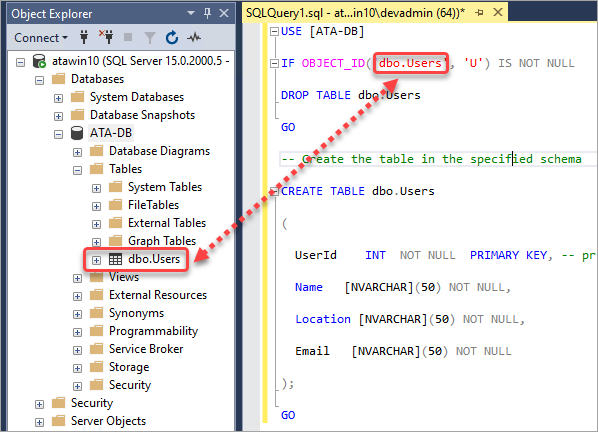Select Database Snapshots tree item
Viewport: 598px width, 432px height.
(x=142, y=115)
